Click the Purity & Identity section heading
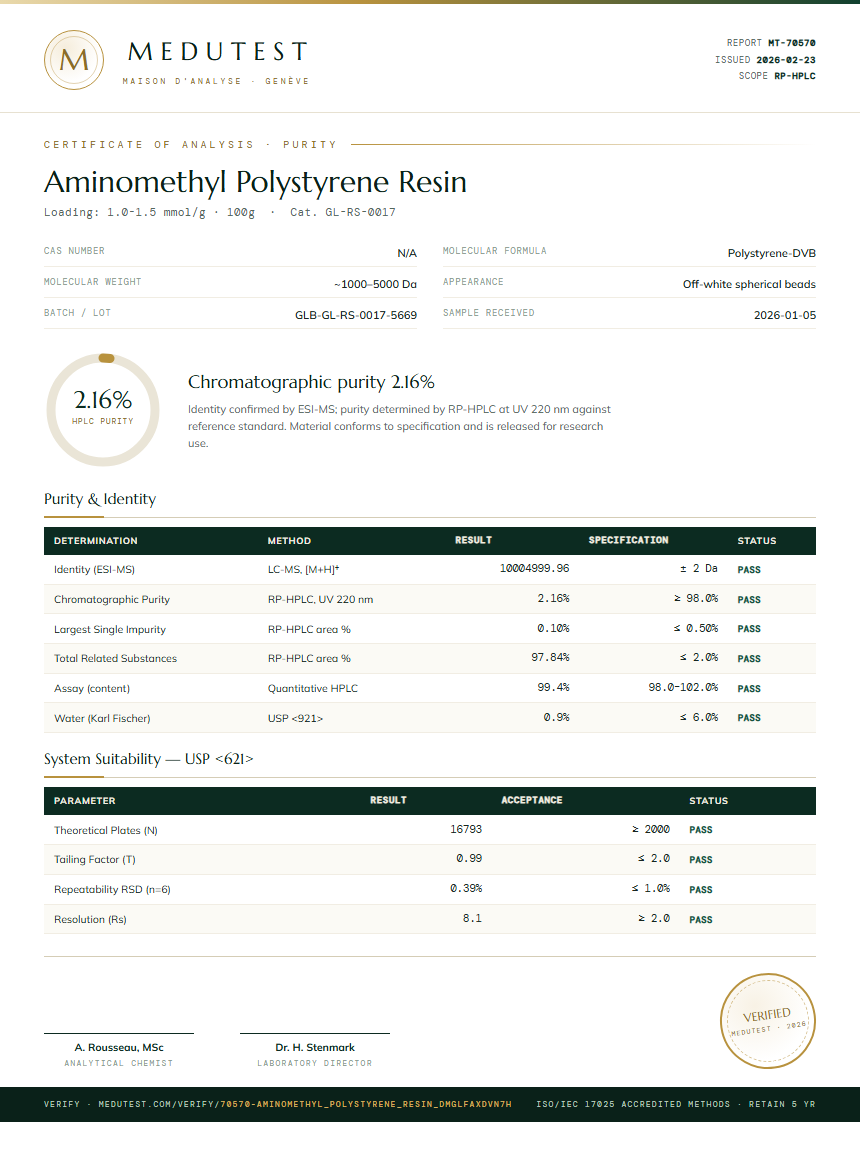Screen dimensions: 860x1152 100,499
